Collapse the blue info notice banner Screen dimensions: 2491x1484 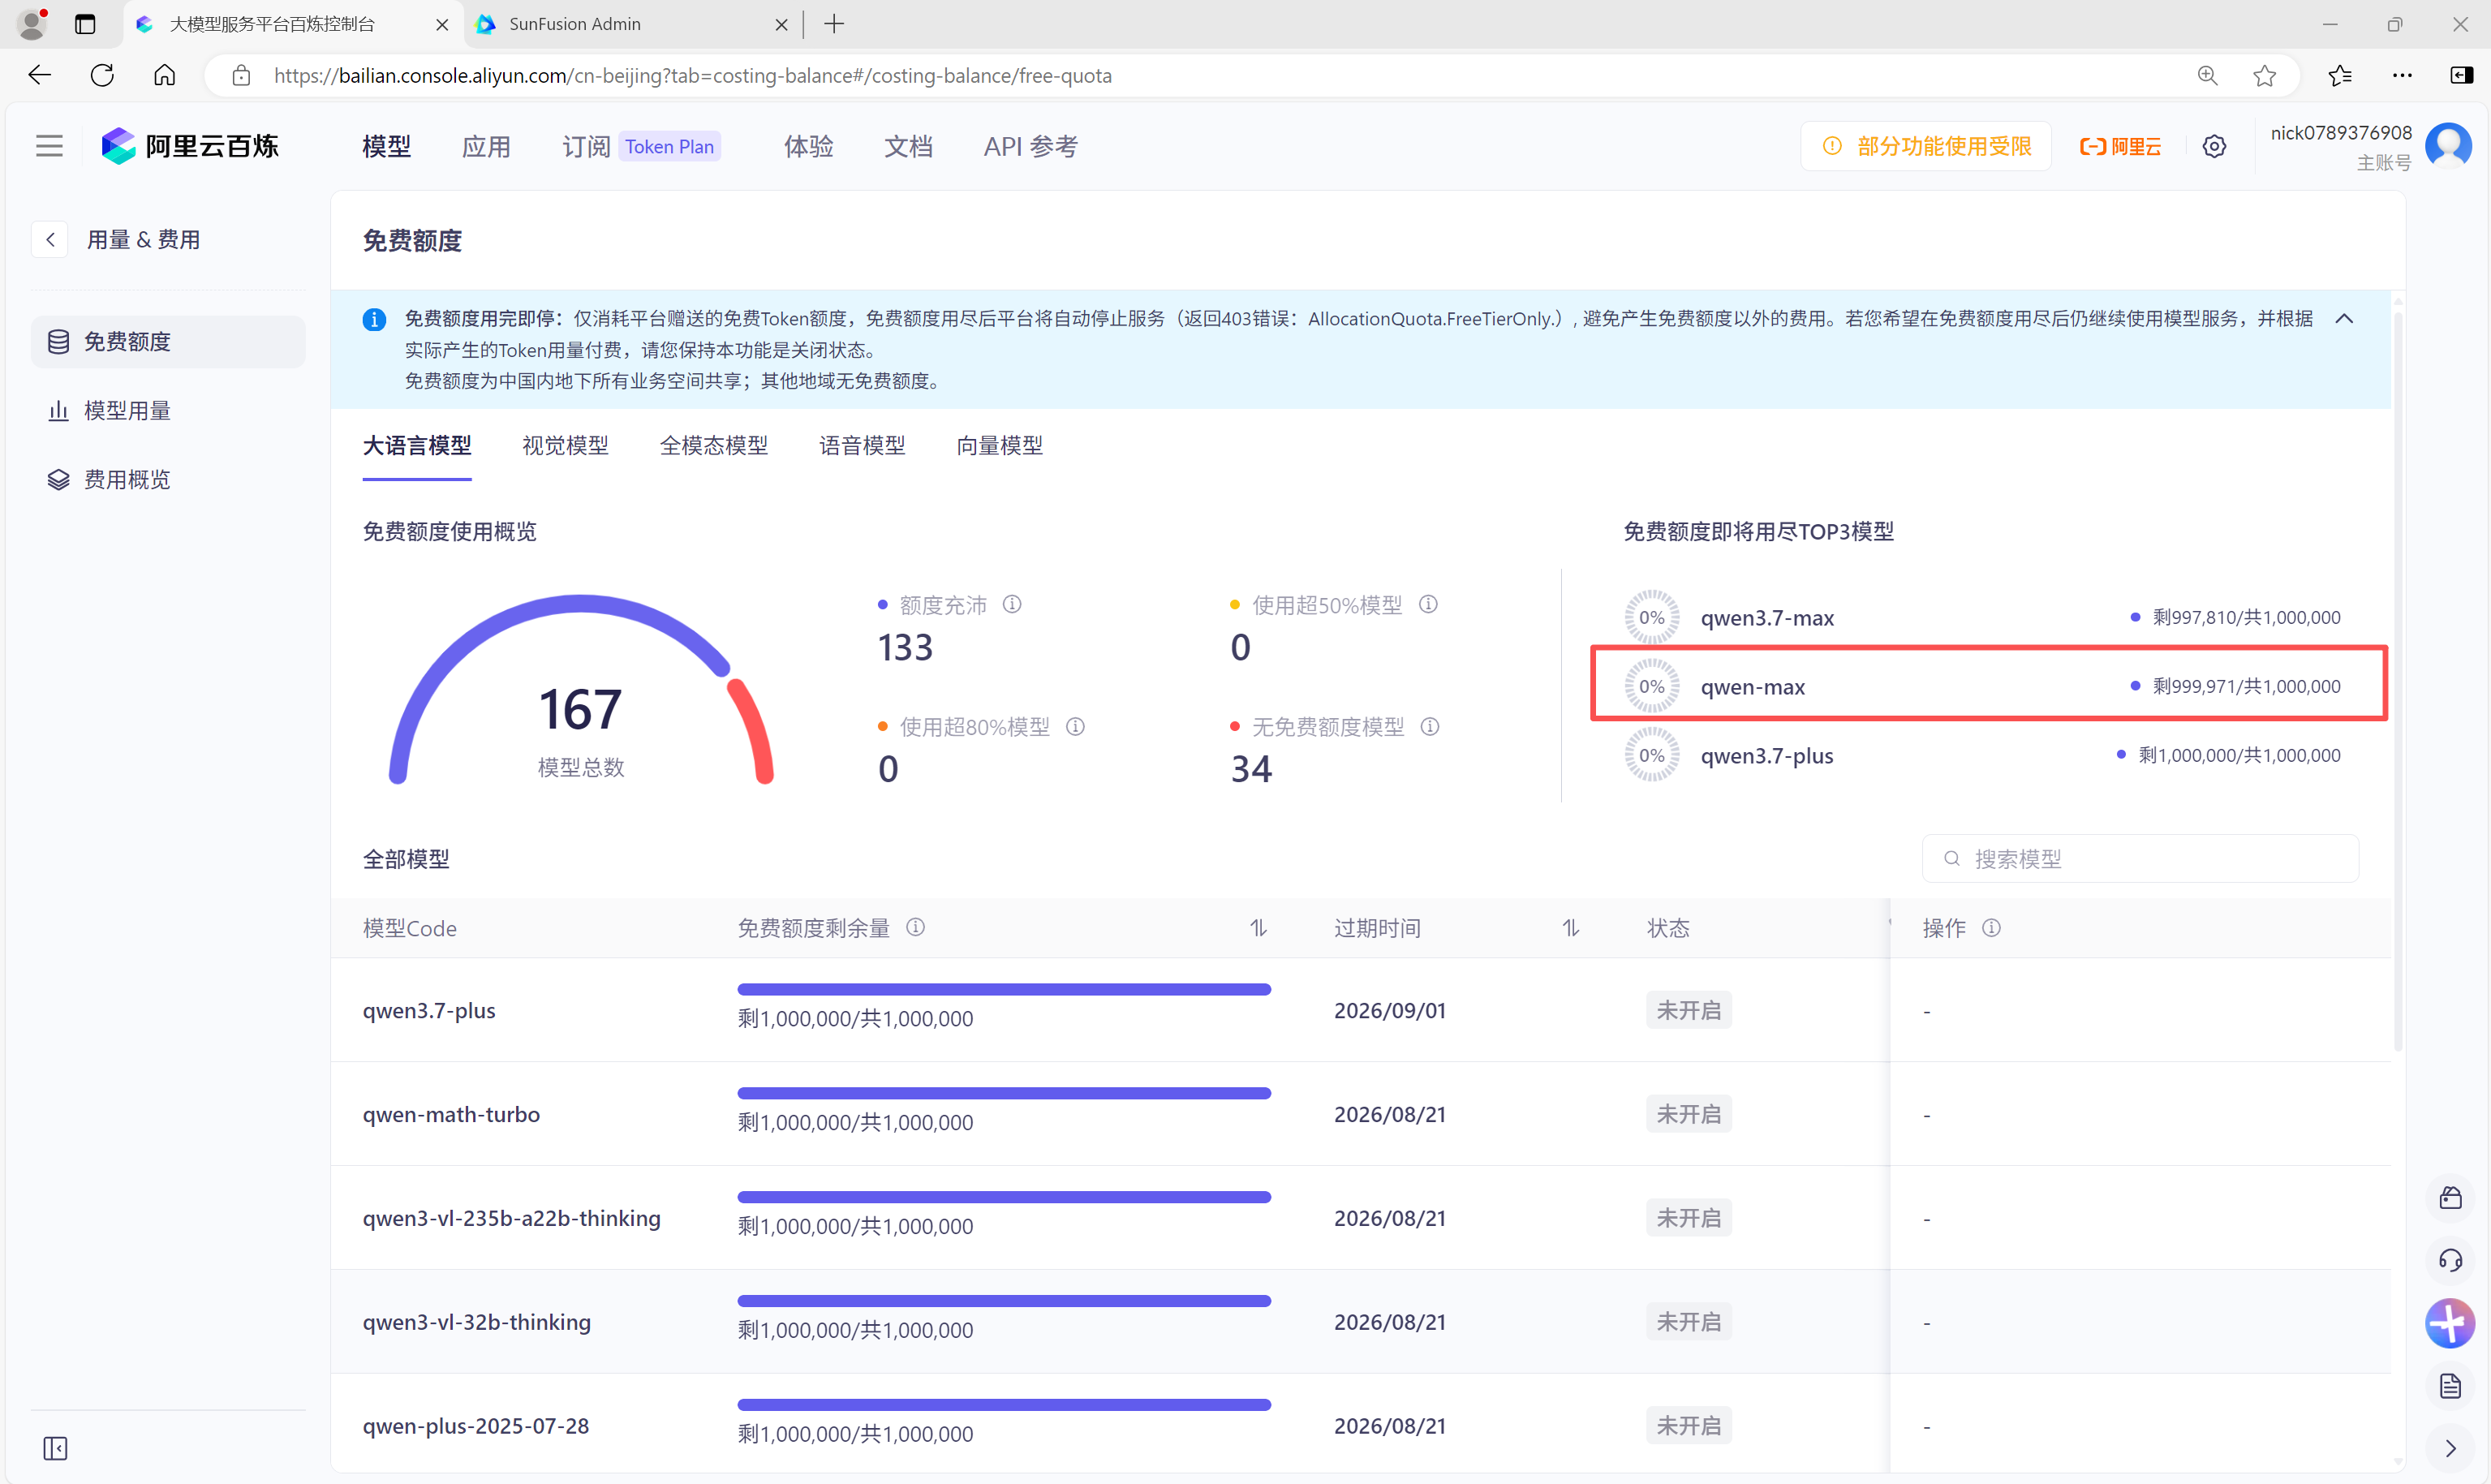[2344, 319]
